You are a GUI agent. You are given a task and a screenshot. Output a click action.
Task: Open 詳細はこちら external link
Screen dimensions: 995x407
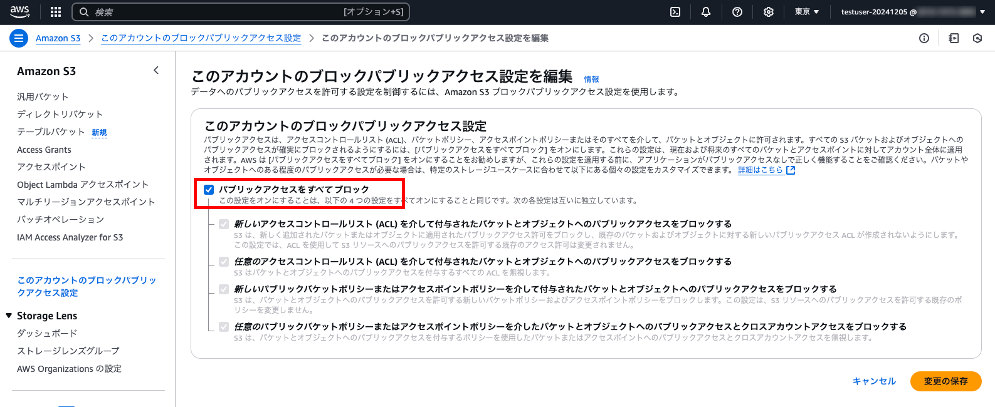(767, 171)
